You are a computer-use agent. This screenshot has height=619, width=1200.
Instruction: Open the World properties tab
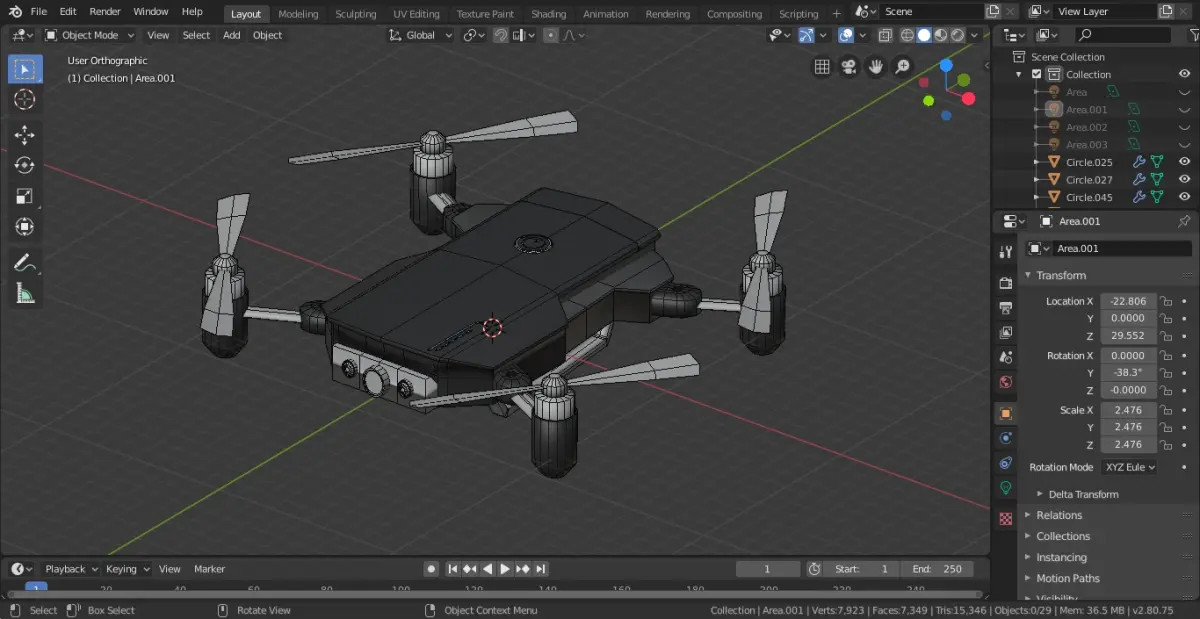1006,382
